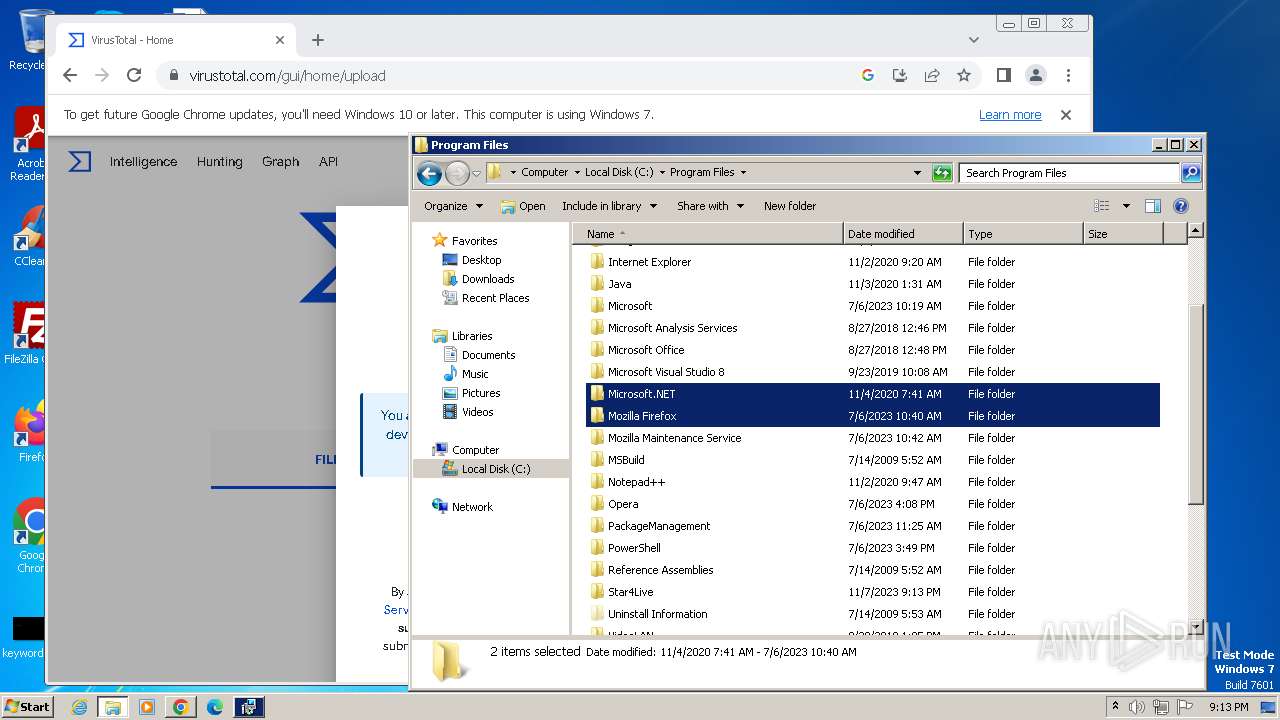Viewport: 1280px width, 720px height.
Task: Click the Chrome address bar URL
Action: click(x=287, y=75)
